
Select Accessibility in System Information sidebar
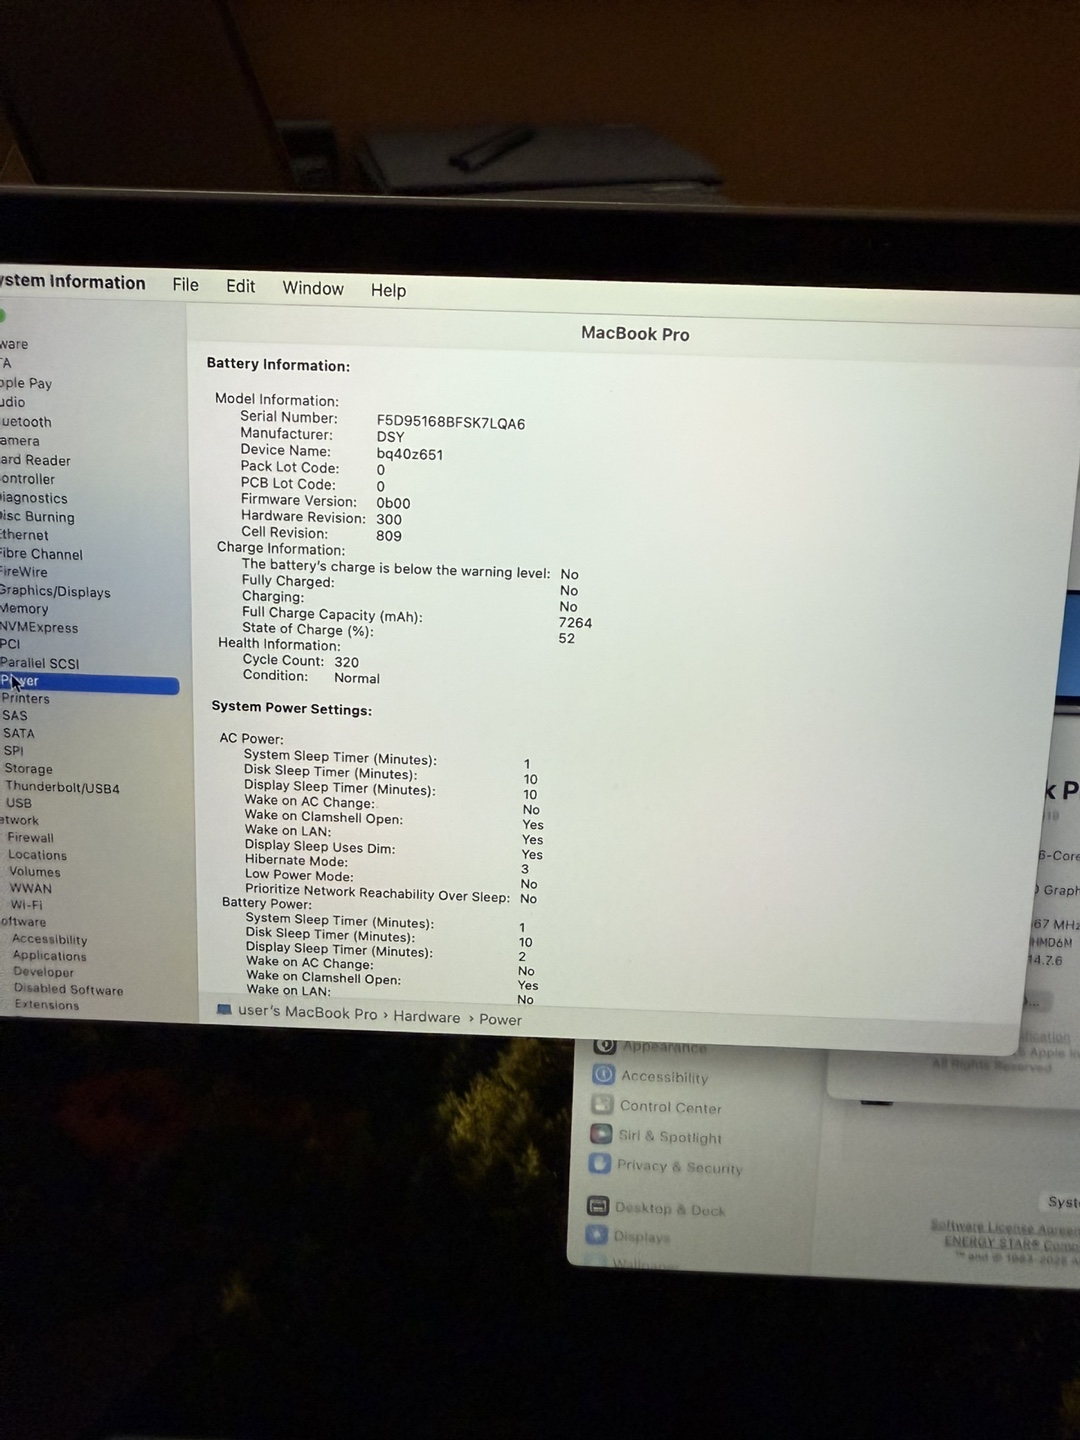pos(49,940)
